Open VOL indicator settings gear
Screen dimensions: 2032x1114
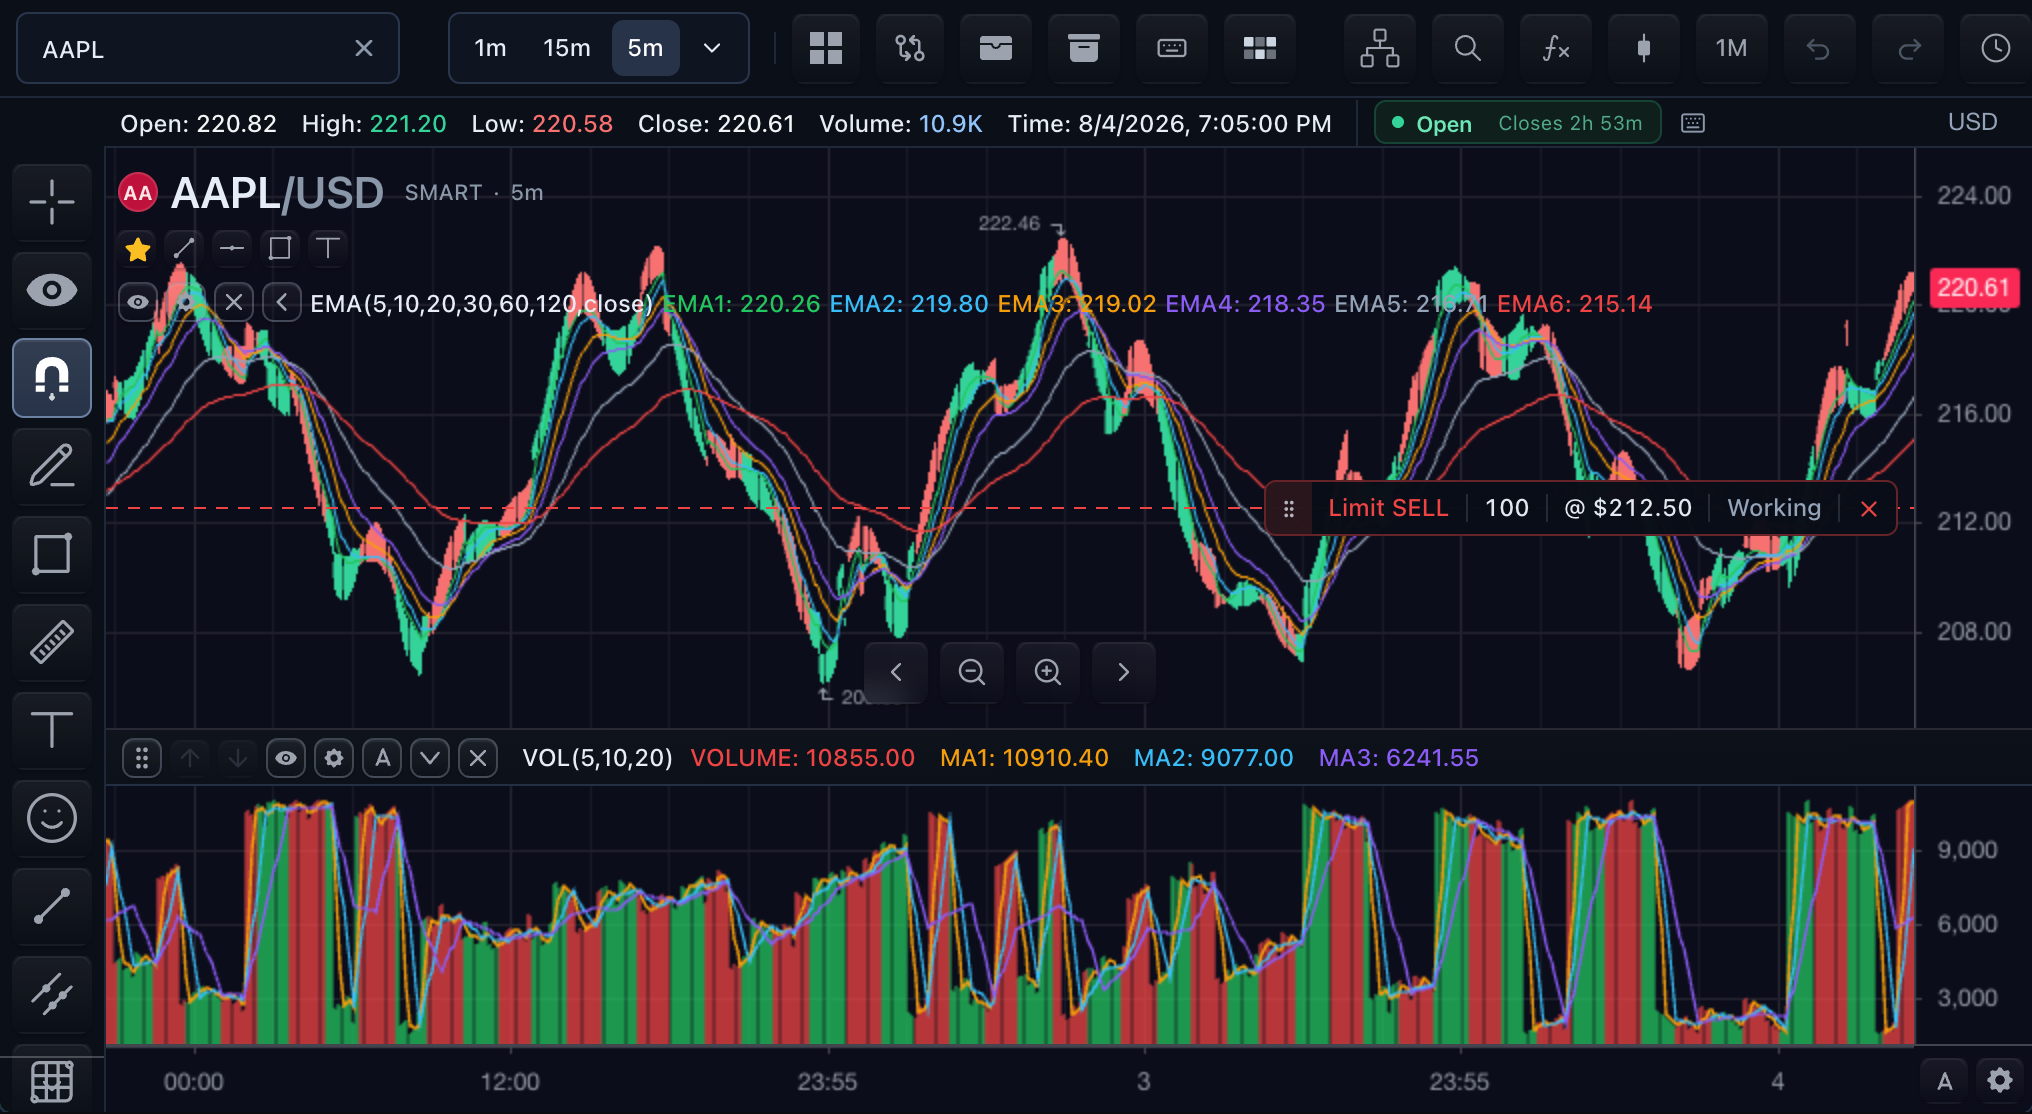(334, 758)
